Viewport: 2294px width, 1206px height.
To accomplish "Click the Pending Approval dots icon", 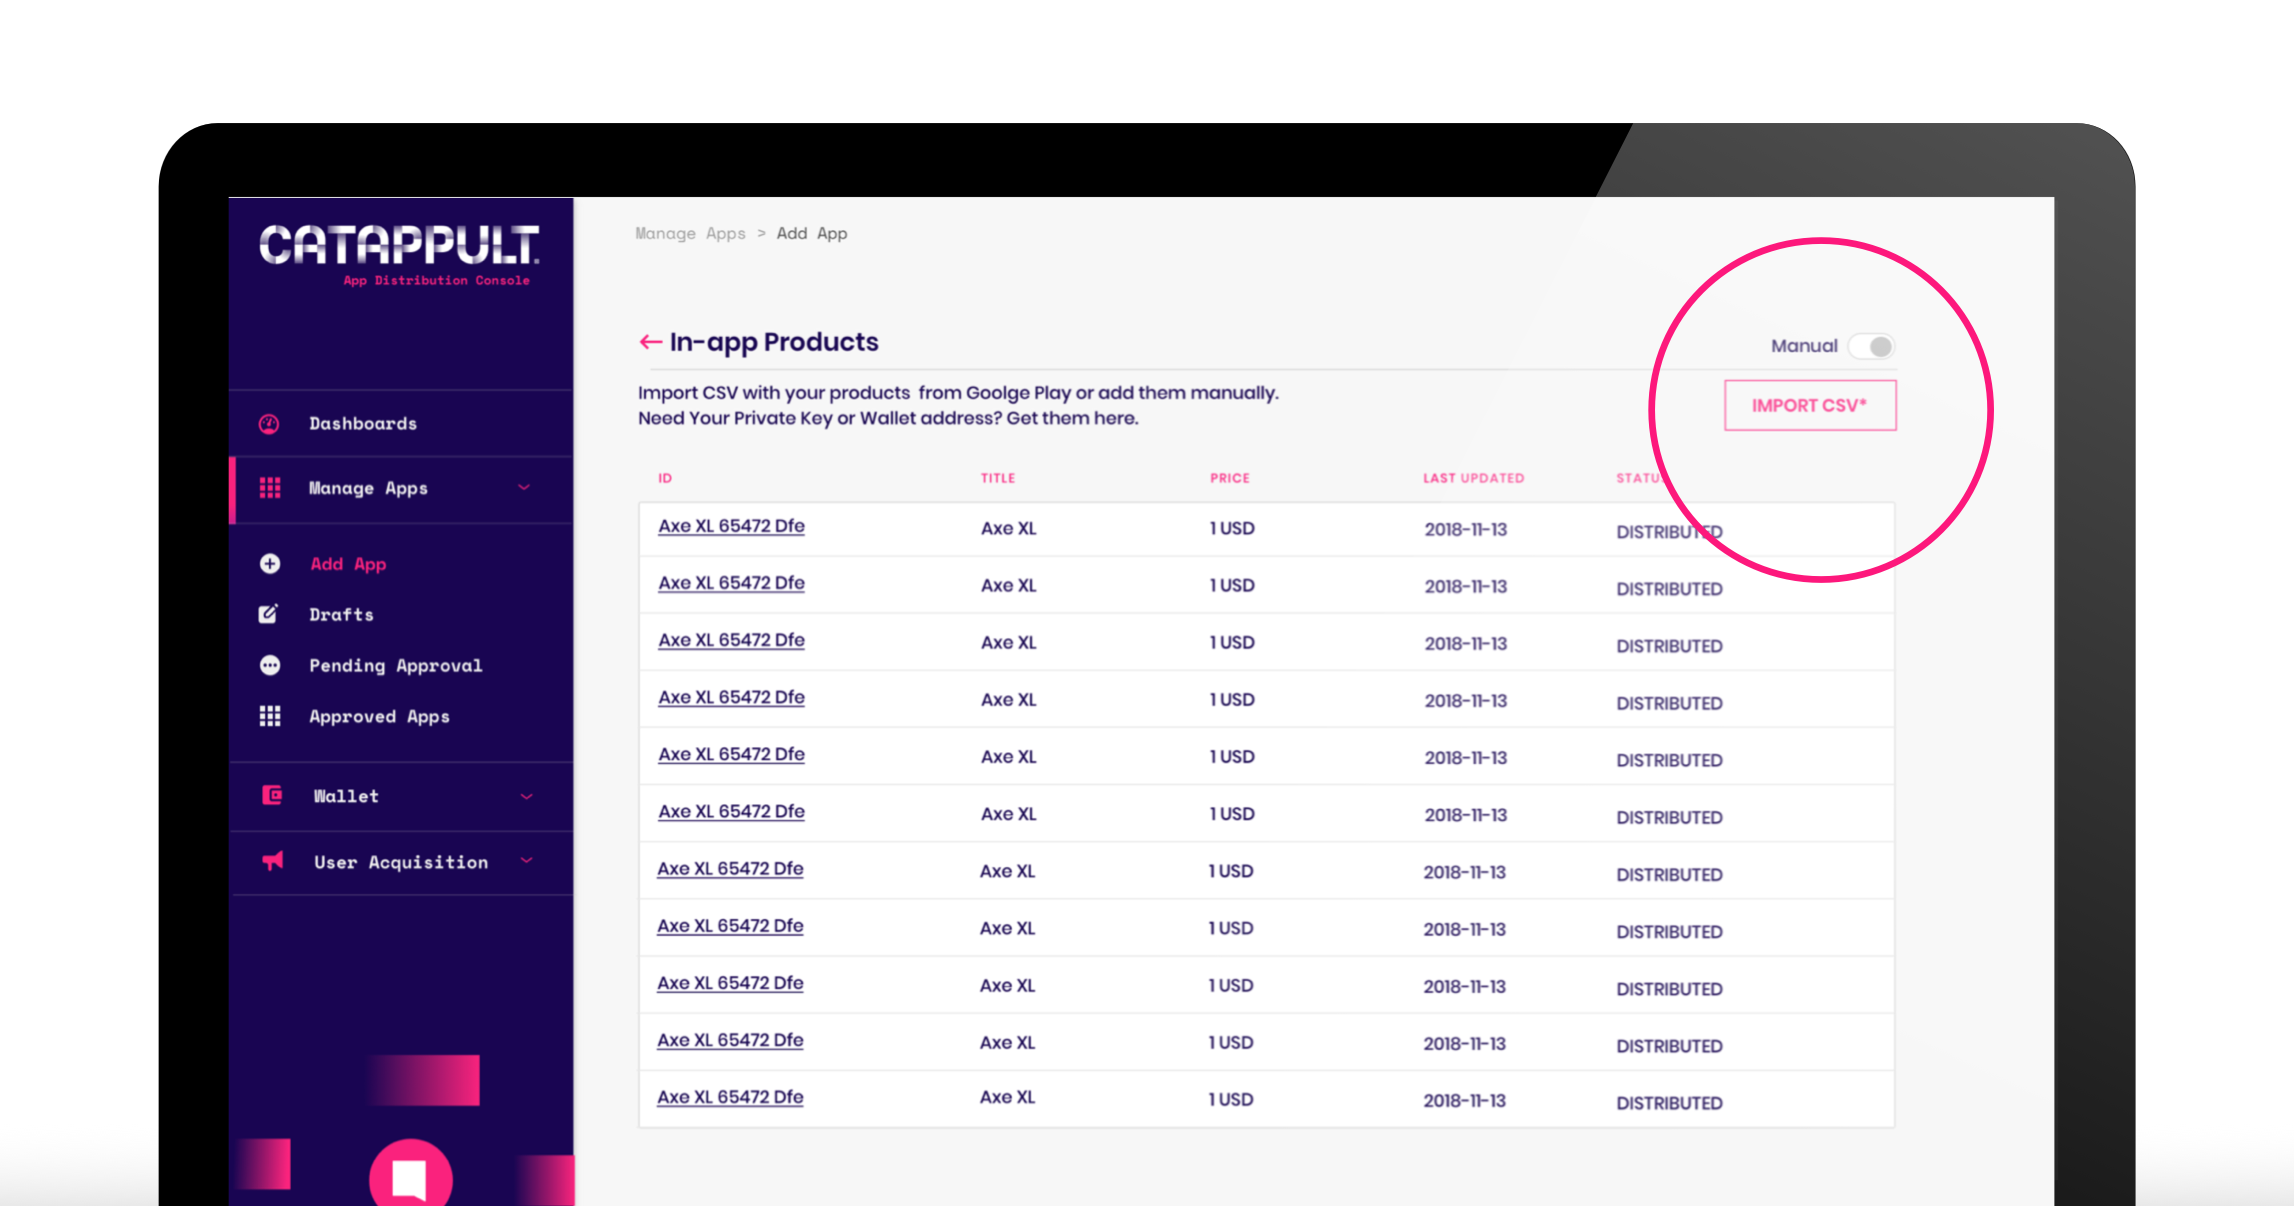I will point(270,665).
